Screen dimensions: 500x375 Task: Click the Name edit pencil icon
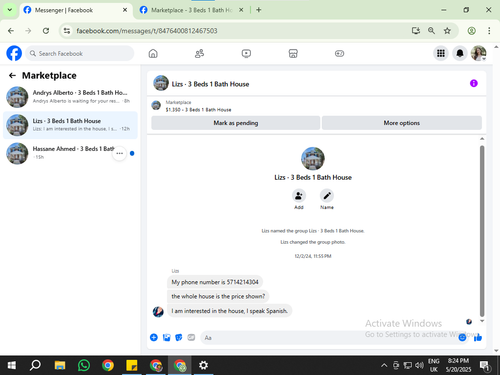(327, 196)
